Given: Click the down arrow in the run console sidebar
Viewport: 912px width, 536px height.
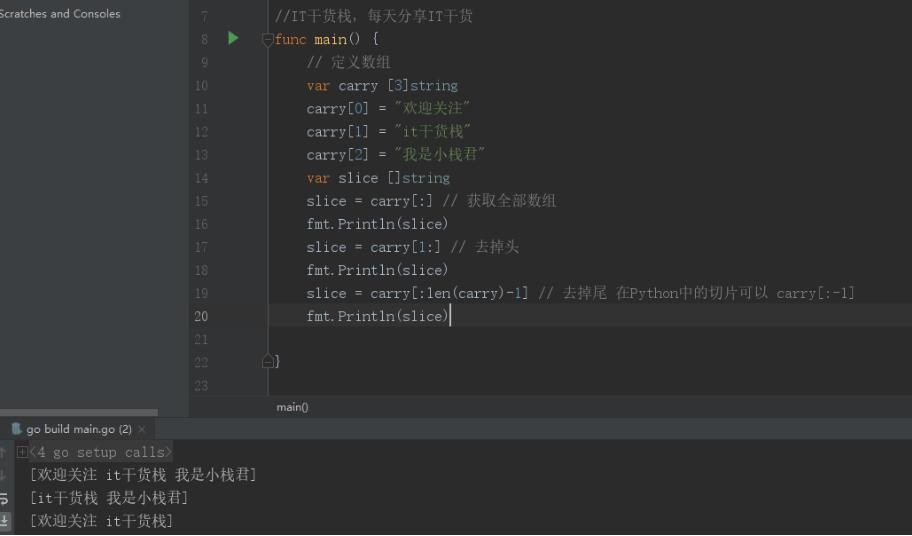Looking at the screenshot, I should tap(4, 475).
